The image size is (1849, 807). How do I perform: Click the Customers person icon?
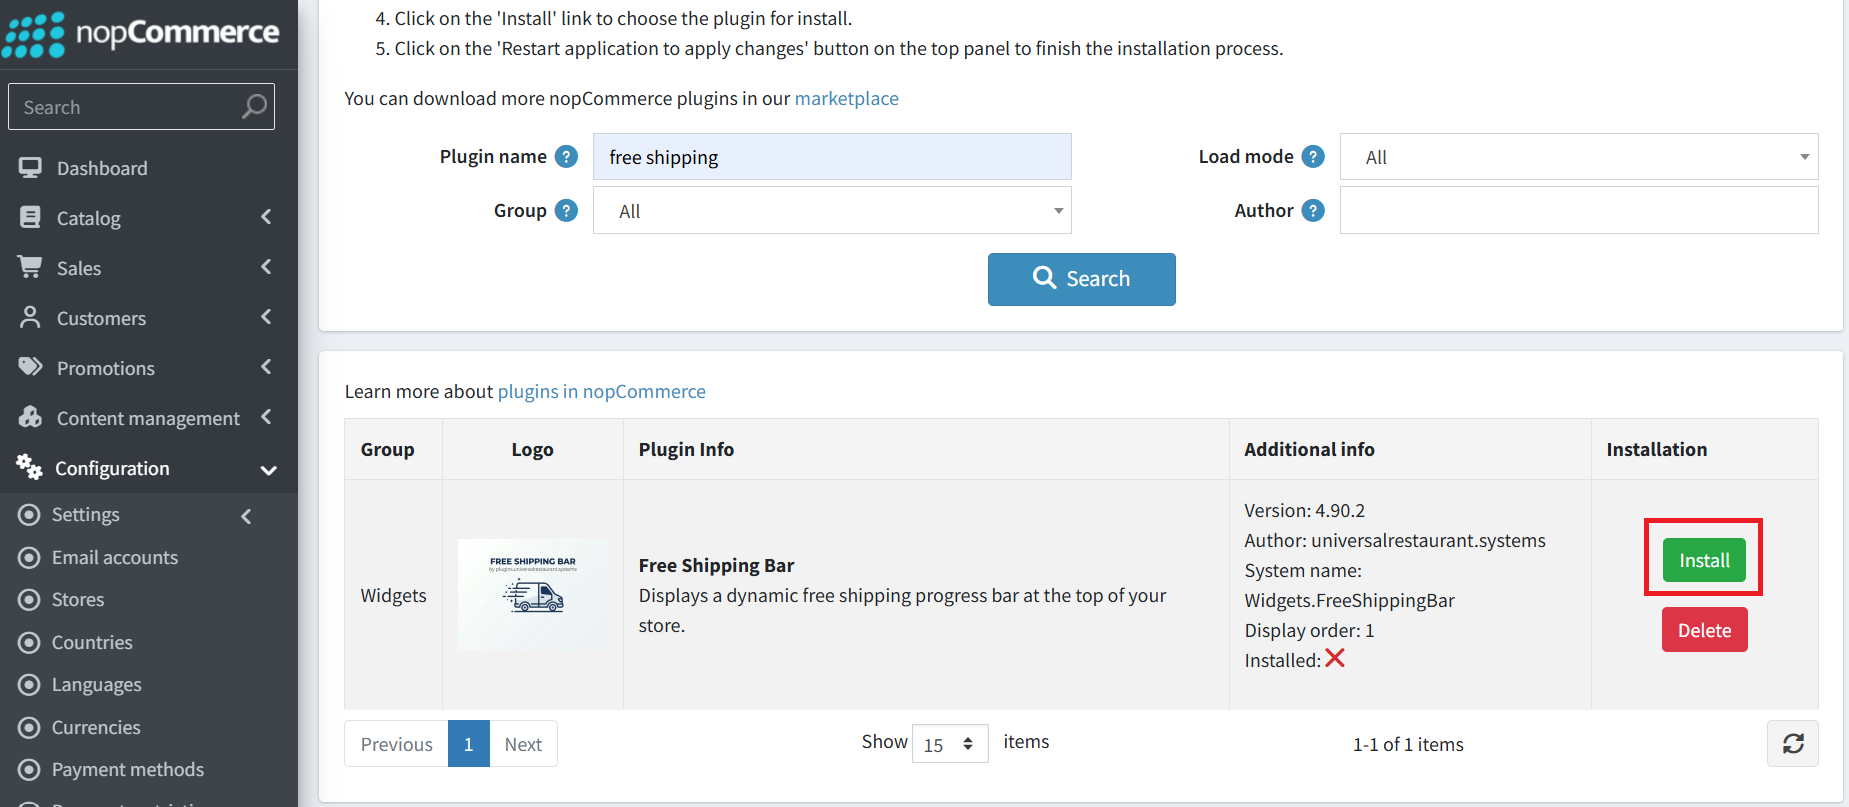click(x=30, y=317)
